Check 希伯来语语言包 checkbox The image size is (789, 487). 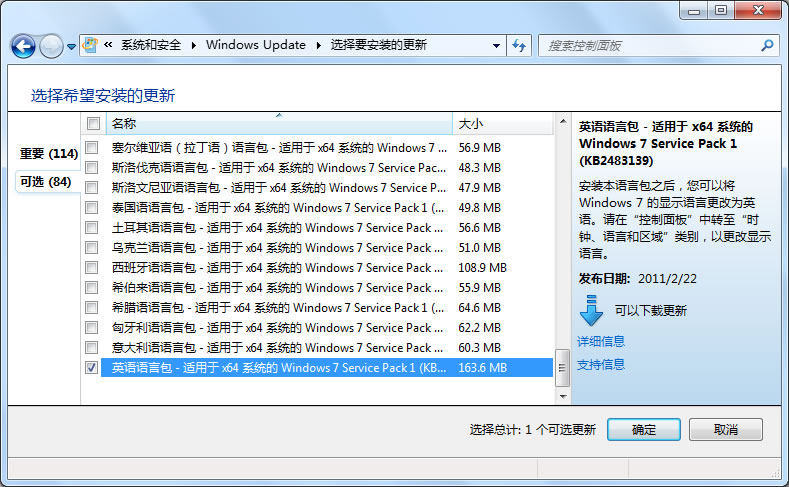pyautogui.click(x=92, y=287)
